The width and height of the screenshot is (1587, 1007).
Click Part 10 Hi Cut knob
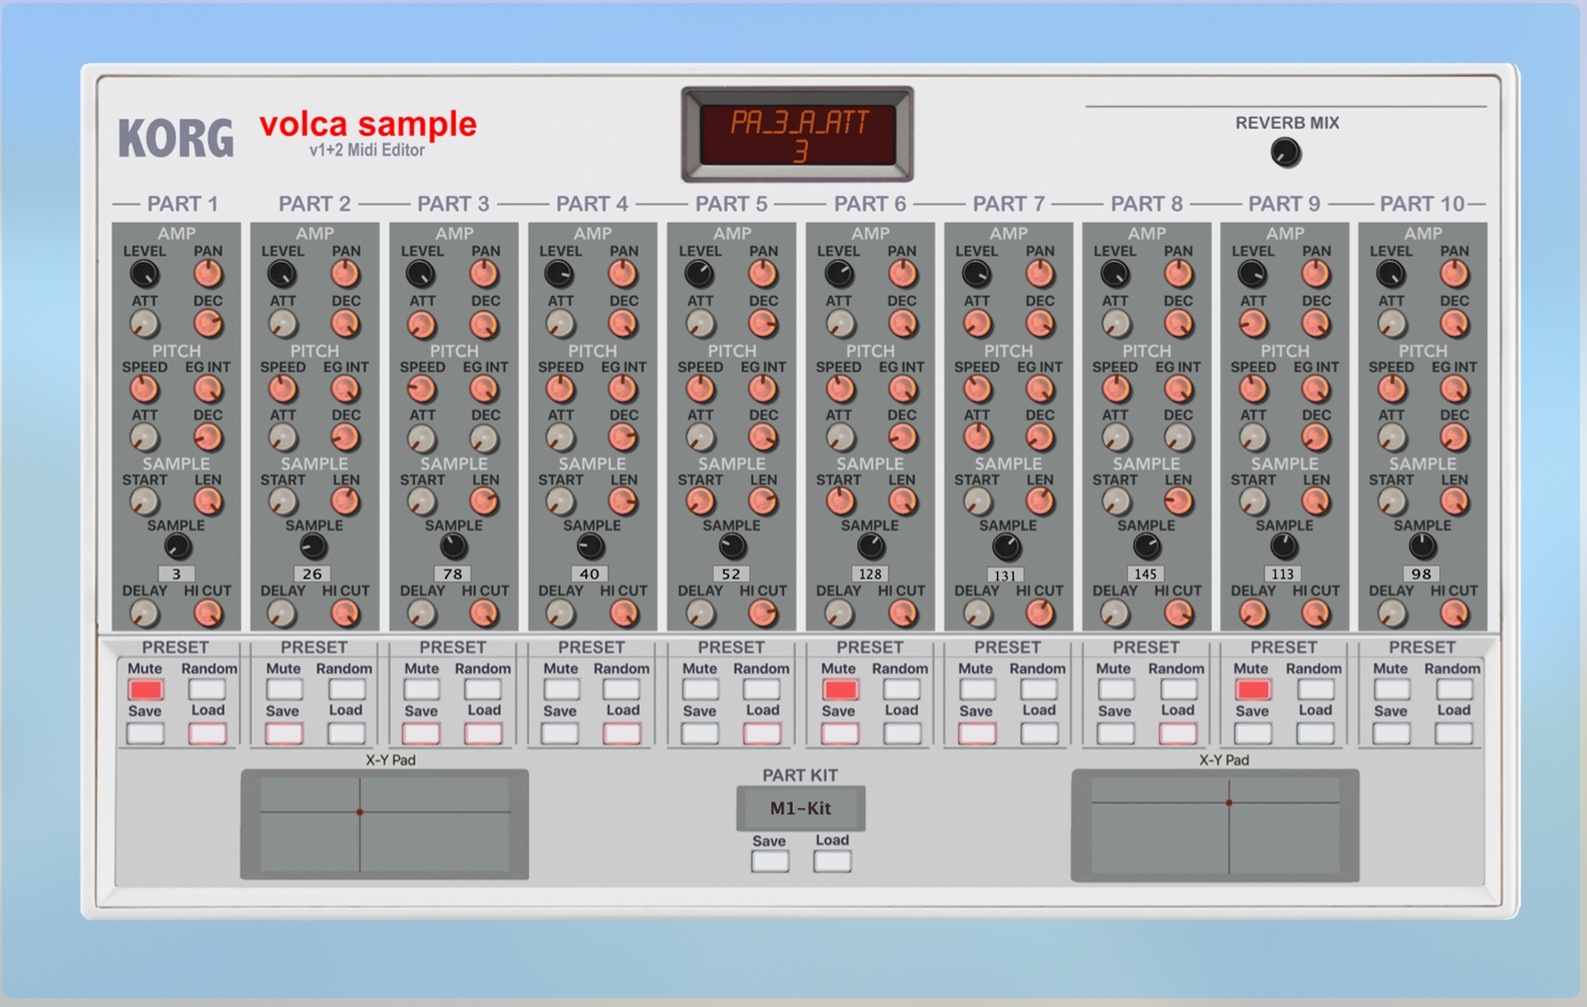pyautogui.click(x=1454, y=613)
